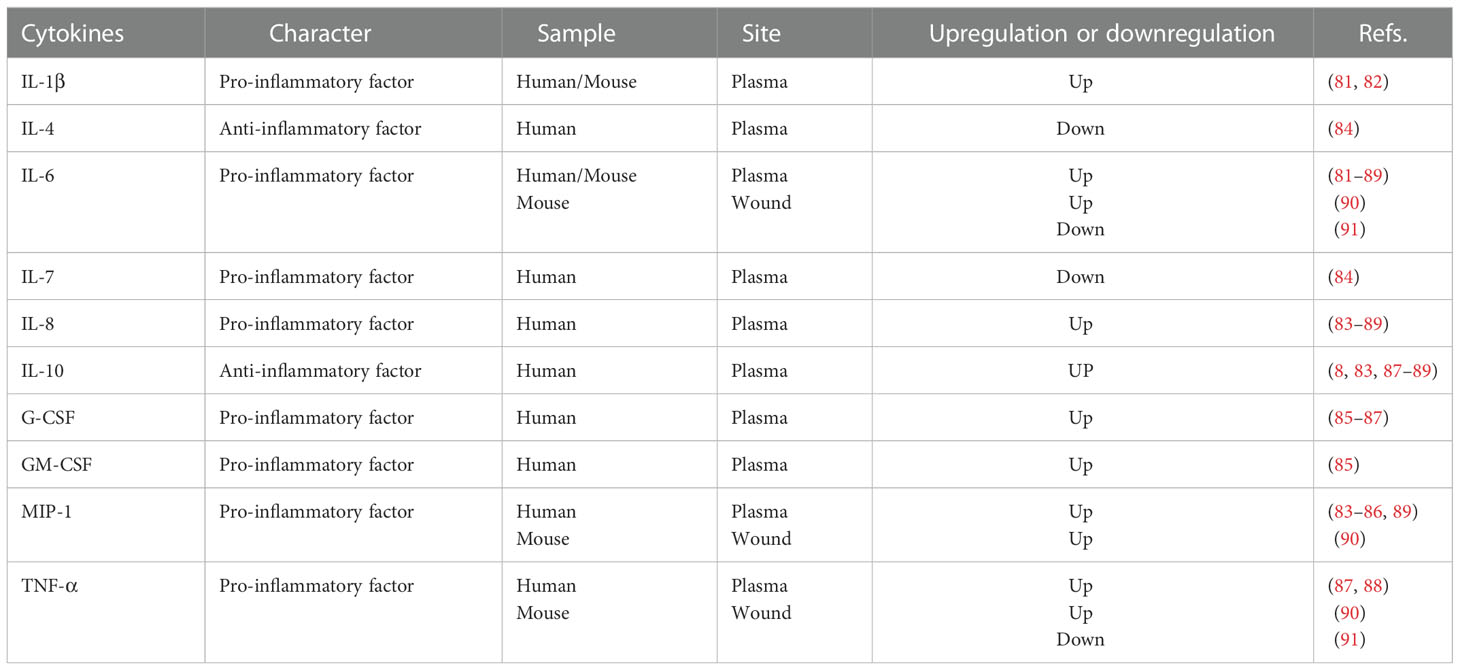1460x670 pixels.
Task: Open reference range 87–89 in IL-10 row
Action: tap(1406, 371)
